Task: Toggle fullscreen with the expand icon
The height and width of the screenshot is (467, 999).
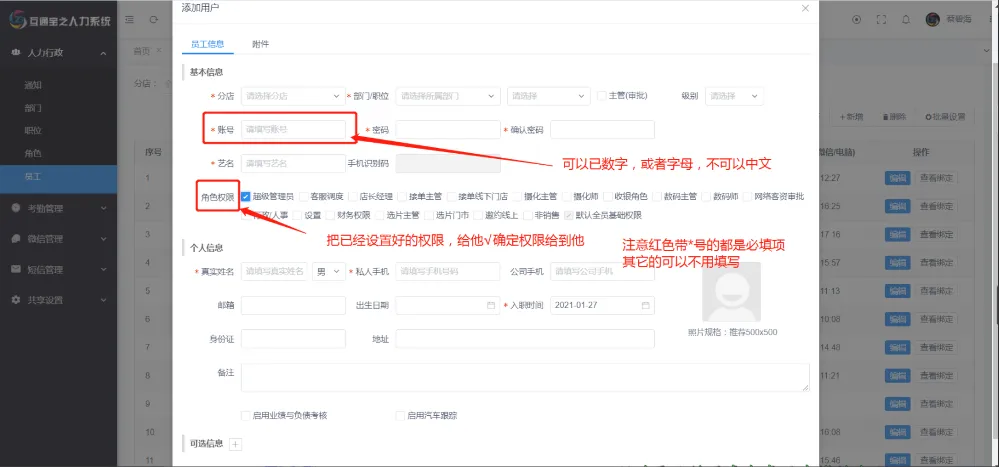Action: (881, 20)
